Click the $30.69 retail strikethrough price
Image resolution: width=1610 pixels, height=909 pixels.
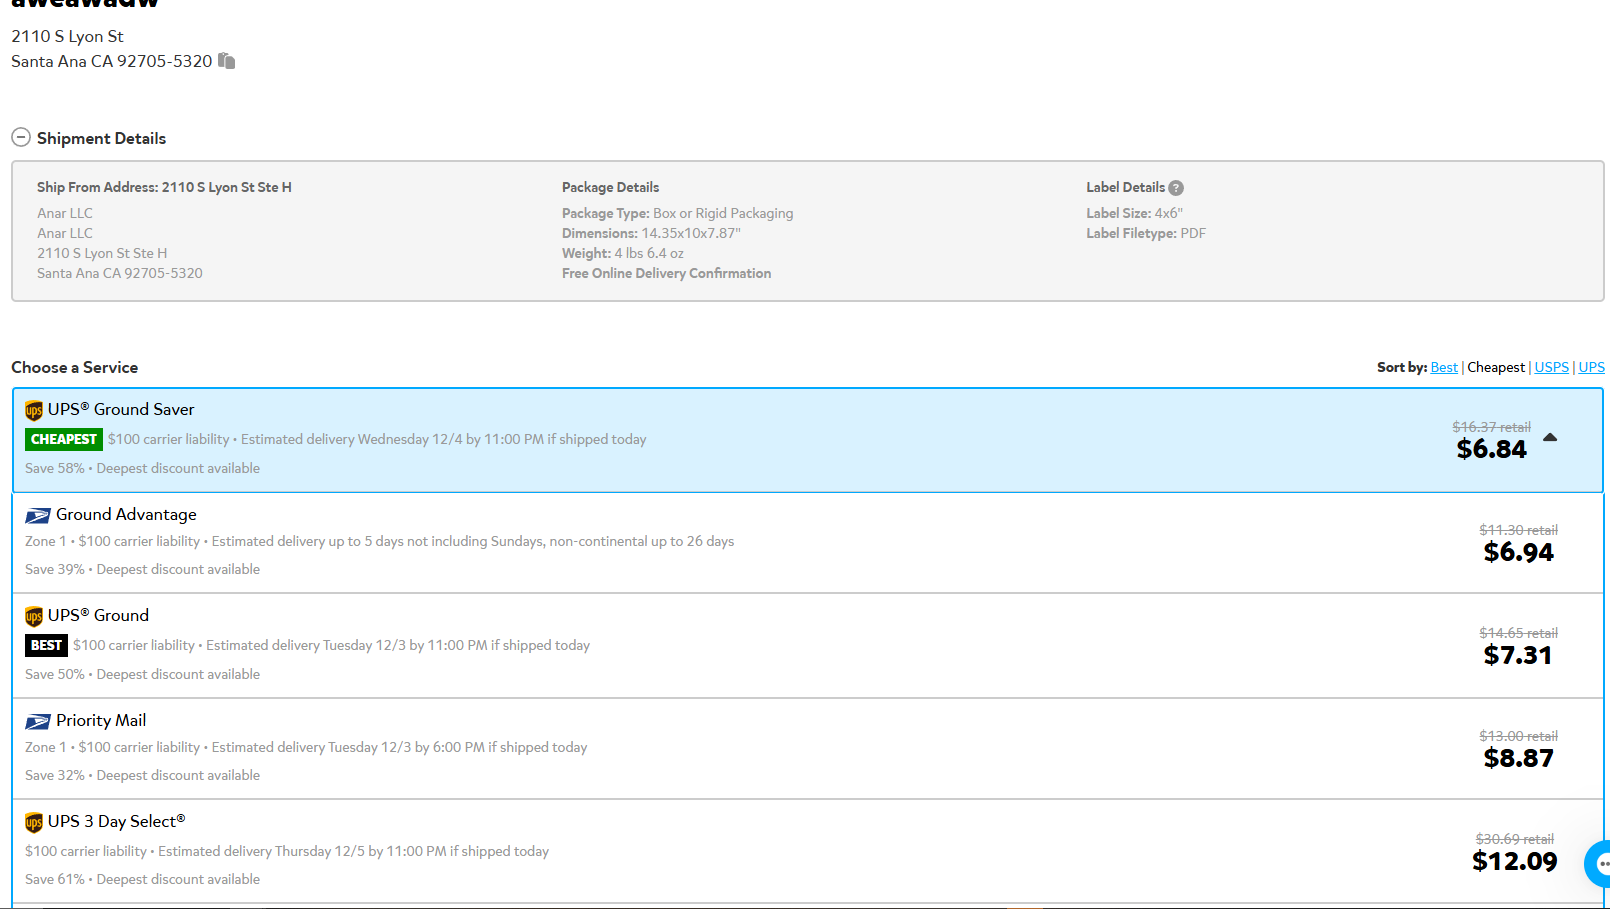[x=1514, y=839]
